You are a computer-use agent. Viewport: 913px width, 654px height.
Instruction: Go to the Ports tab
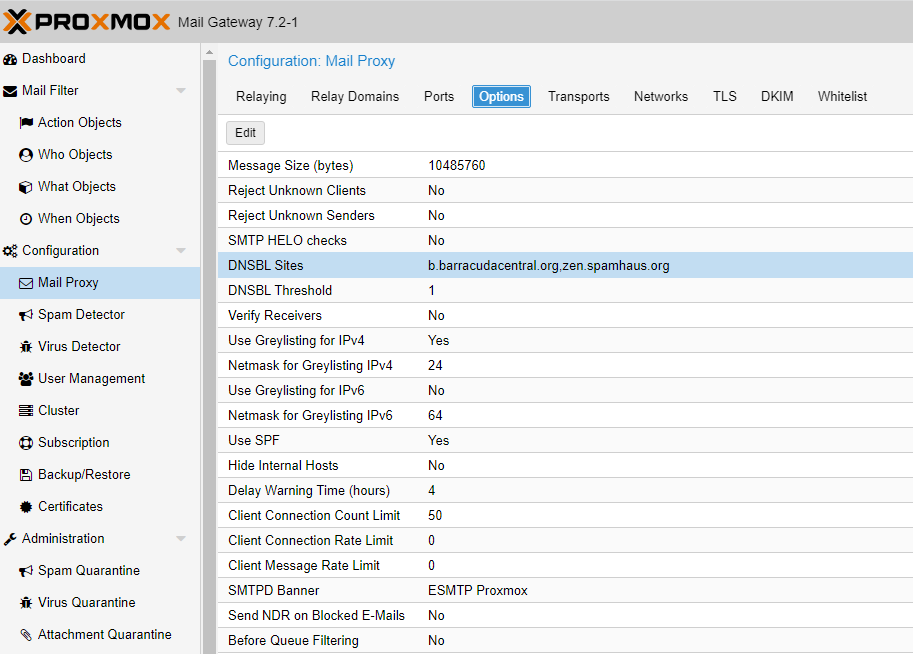point(438,97)
